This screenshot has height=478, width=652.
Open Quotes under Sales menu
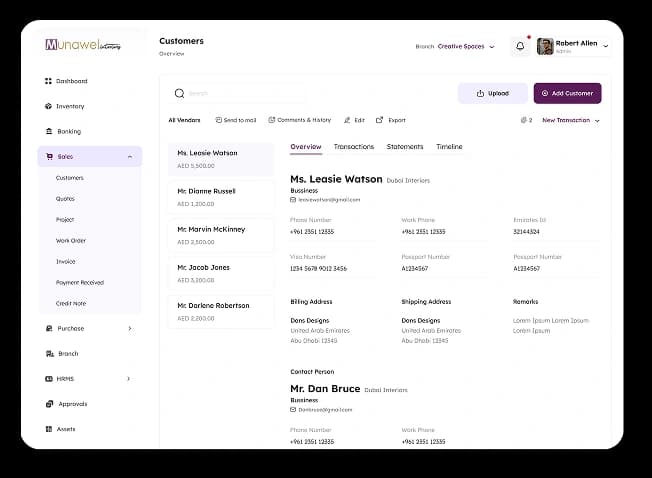65,199
